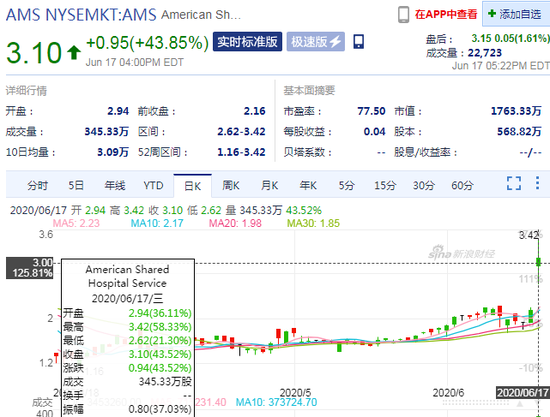Click the 成交量 value 345.33万

(107, 132)
